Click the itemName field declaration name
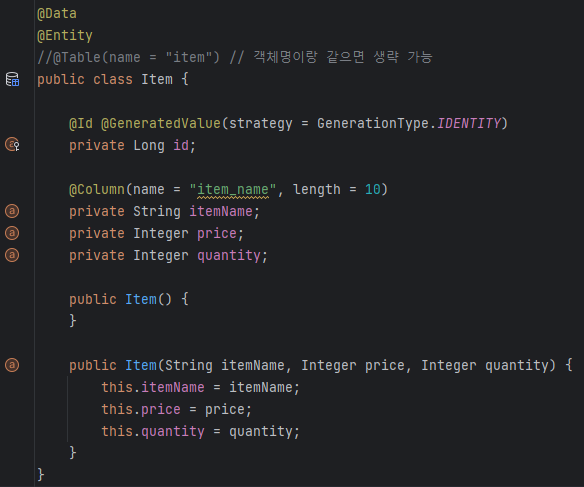Viewport: 584px width, 487px height. [221, 211]
